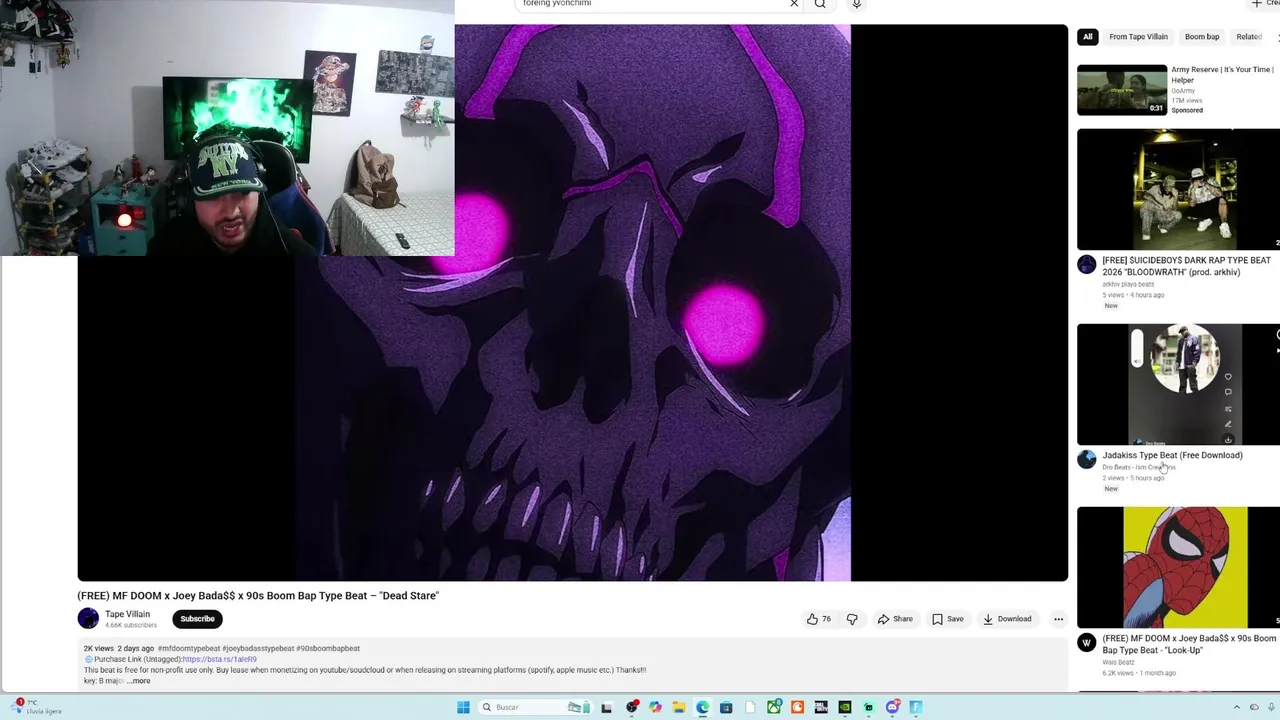Image resolution: width=1280 pixels, height=720 pixels.
Task: Open the Windows Start menu
Action: click(463, 707)
